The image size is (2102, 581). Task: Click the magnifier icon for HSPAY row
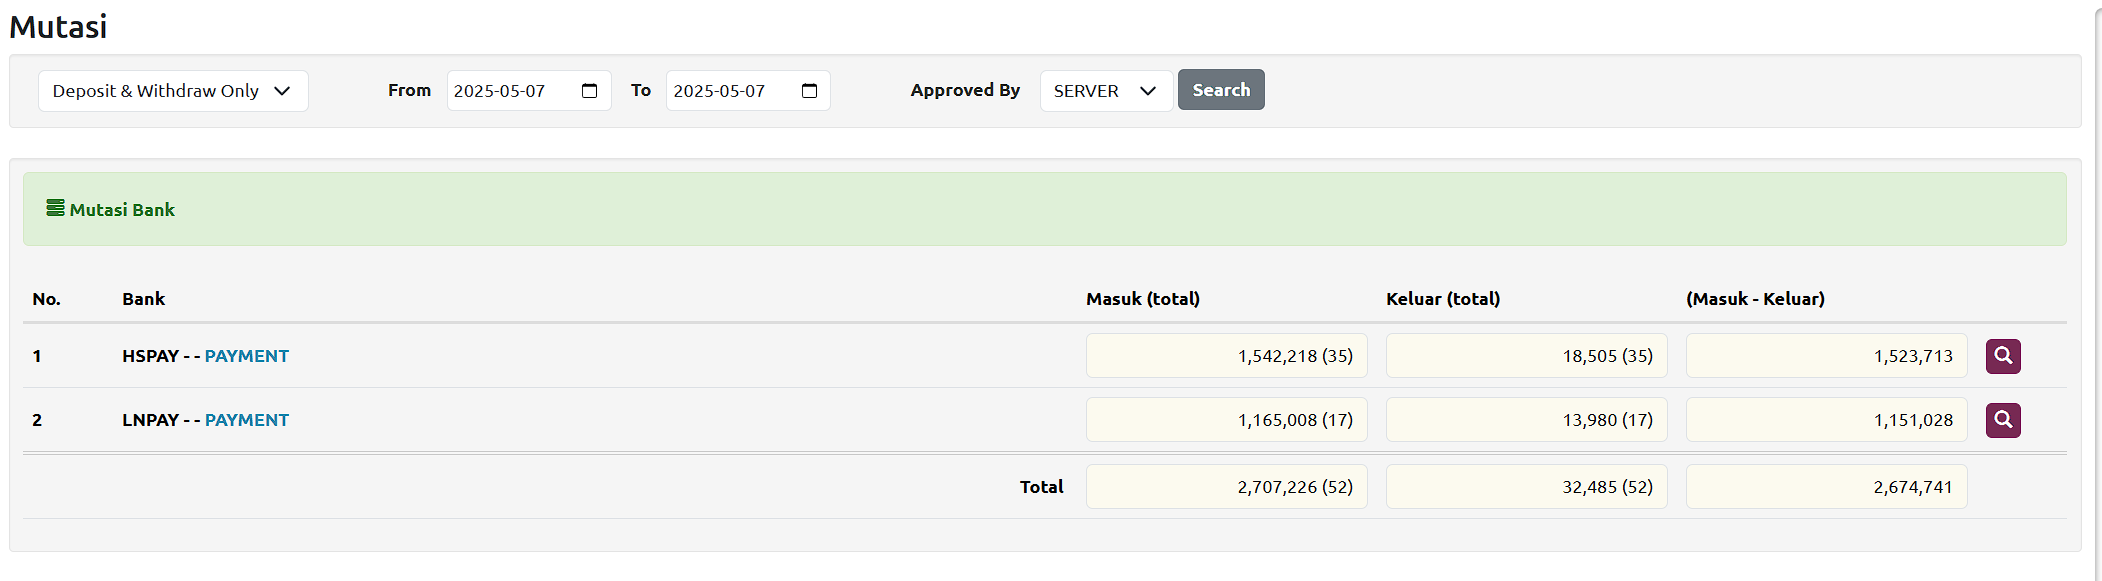[x=2002, y=356]
